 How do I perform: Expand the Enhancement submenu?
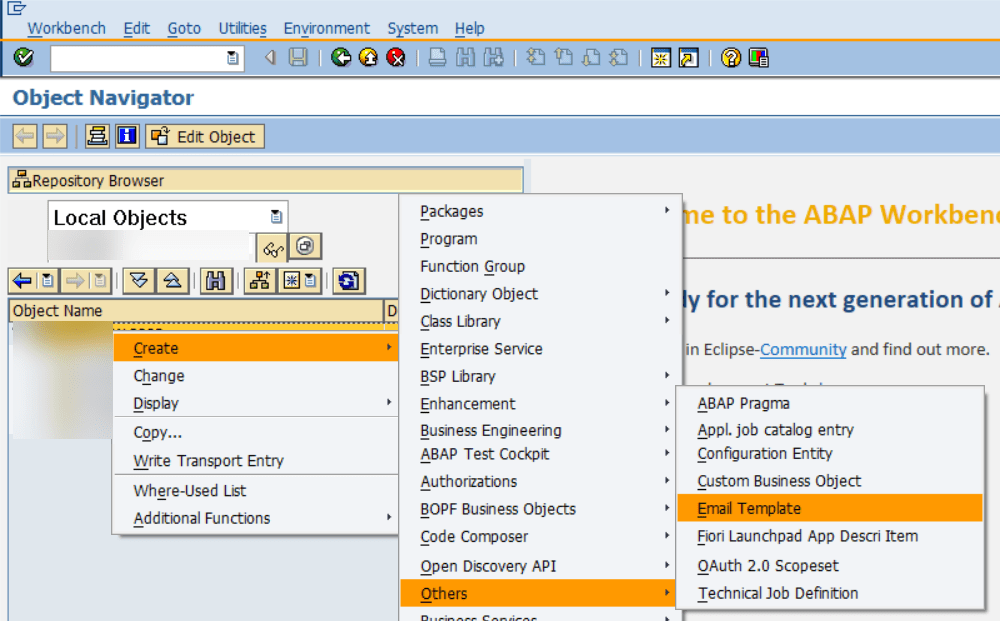pos(666,403)
